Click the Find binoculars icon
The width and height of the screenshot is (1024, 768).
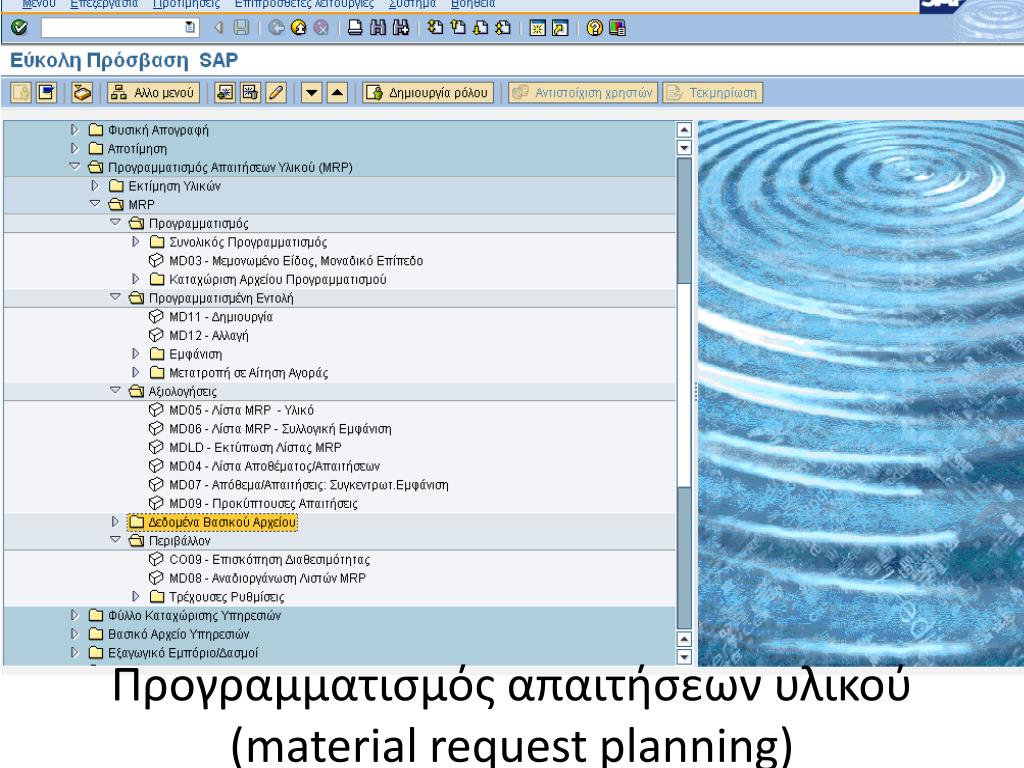click(377, 27)
